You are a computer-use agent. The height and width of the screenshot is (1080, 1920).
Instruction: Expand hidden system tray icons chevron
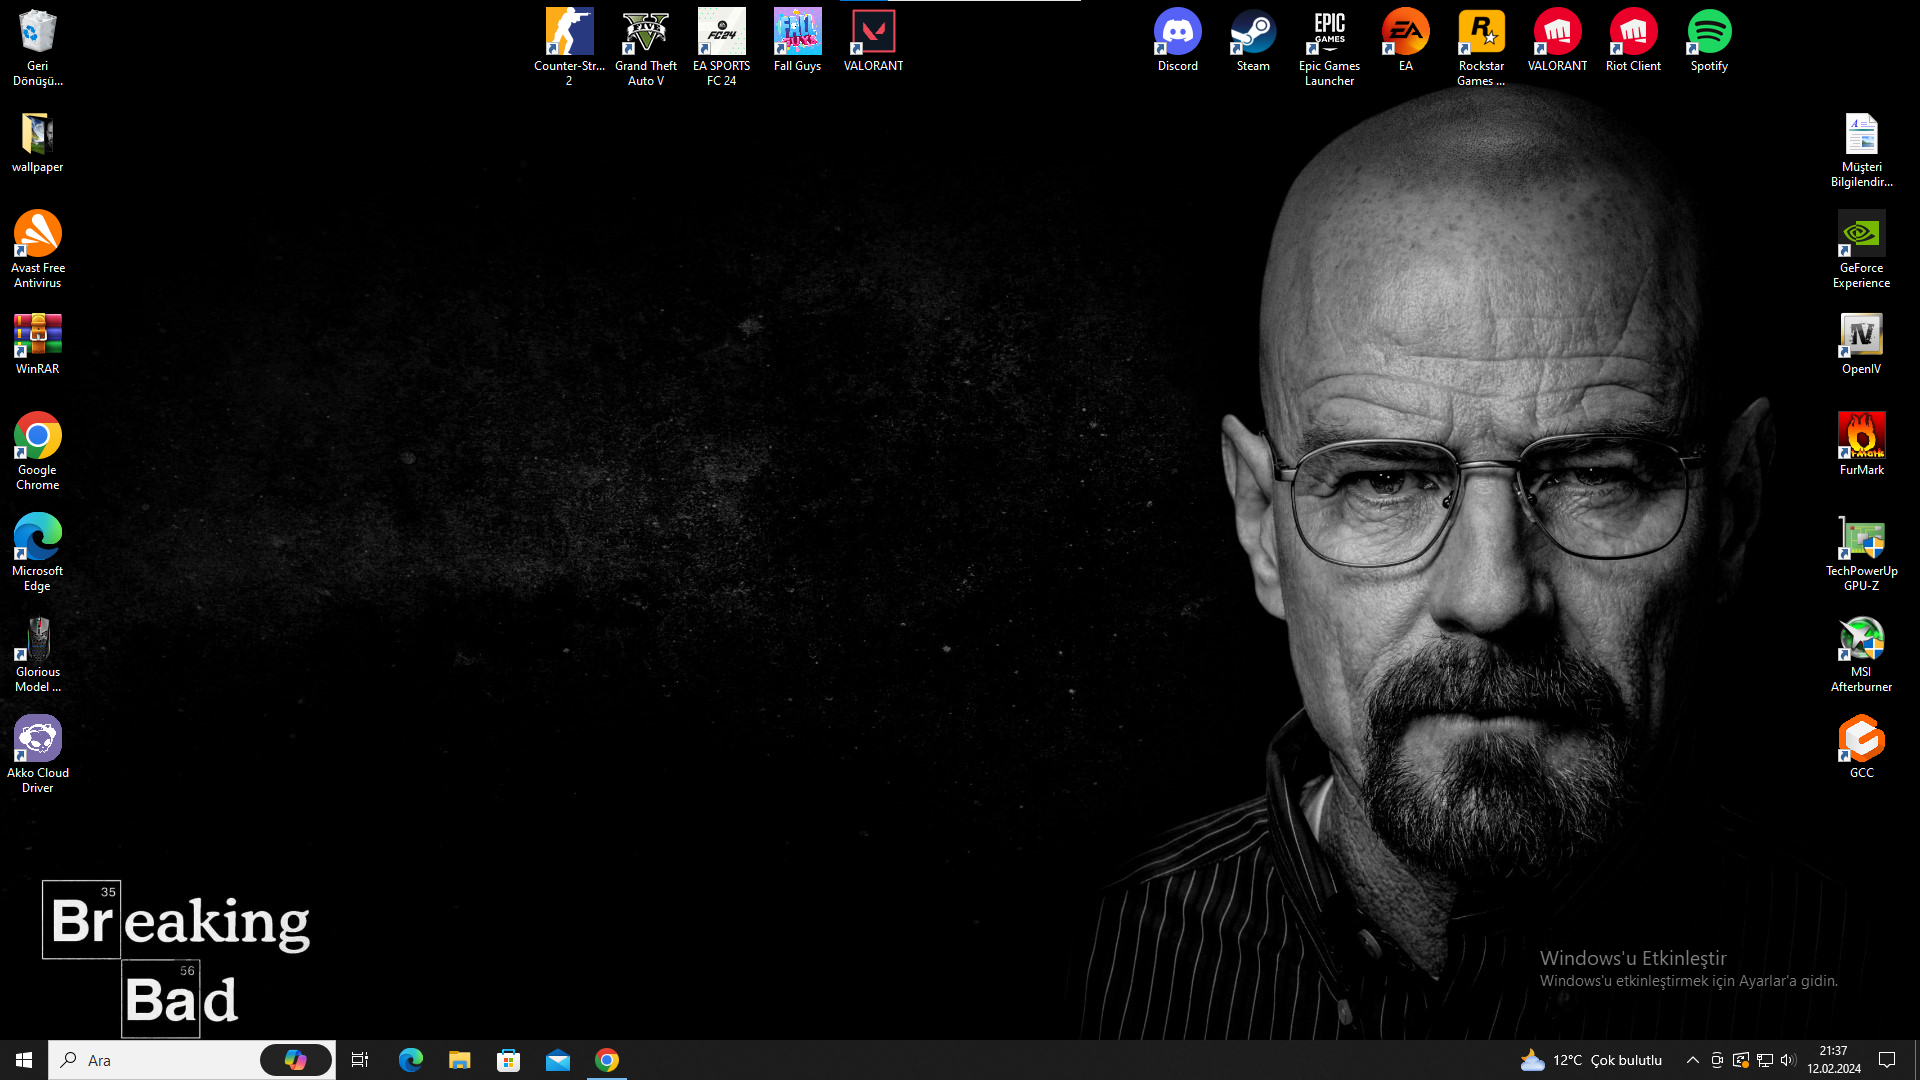[1692, 1060]
